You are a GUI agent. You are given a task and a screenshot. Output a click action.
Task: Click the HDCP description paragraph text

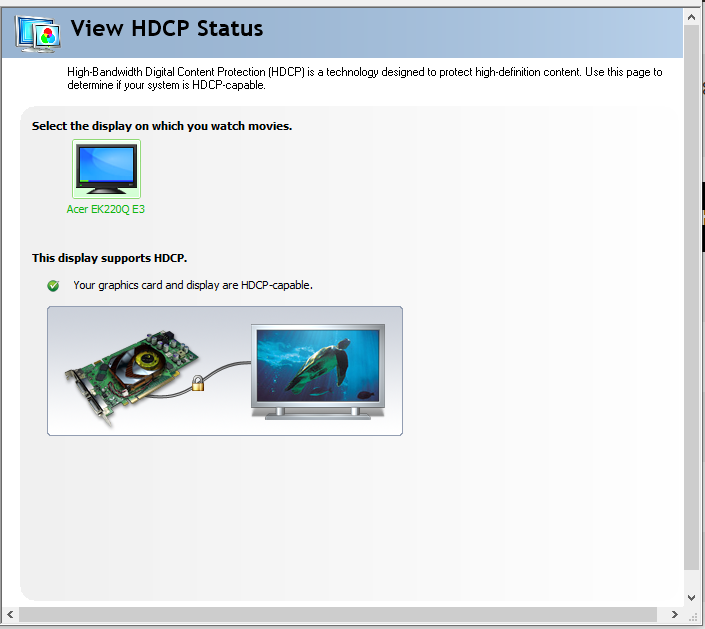365,78
